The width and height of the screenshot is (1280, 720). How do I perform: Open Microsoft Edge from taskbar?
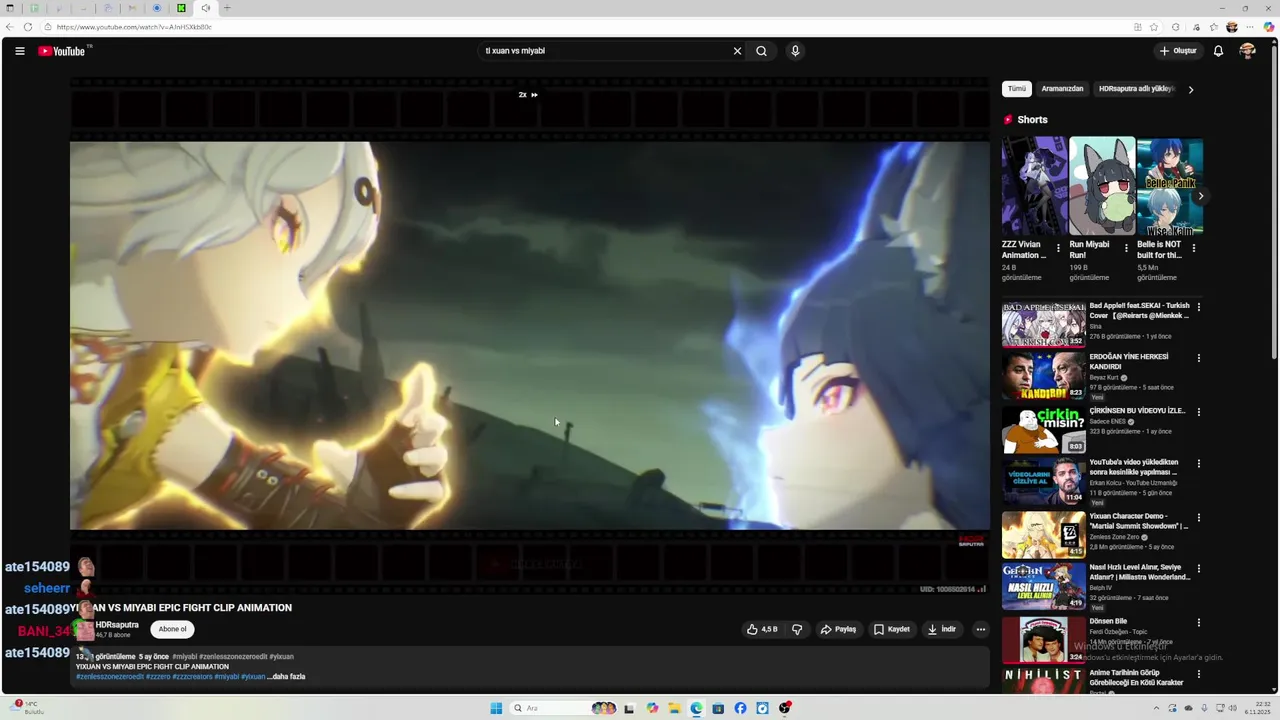point(697,708)
